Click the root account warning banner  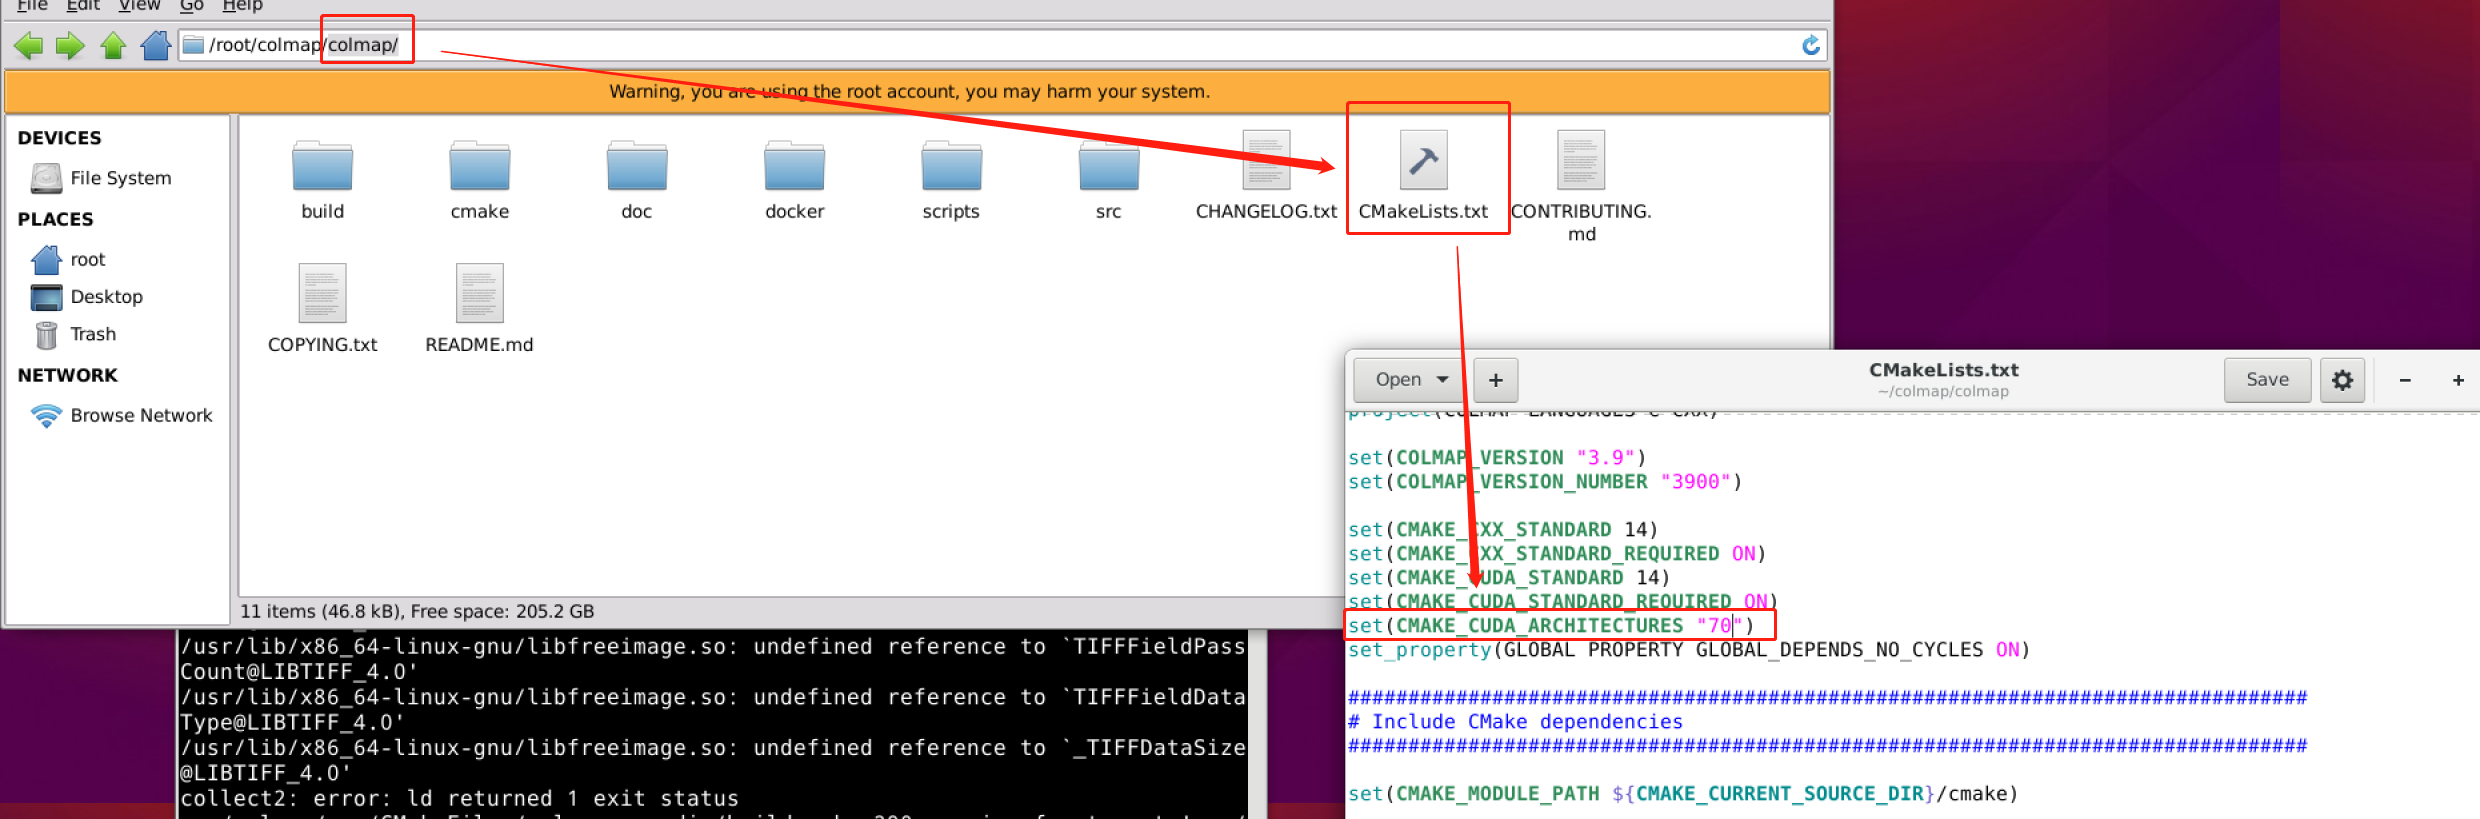tap(917, 92)
